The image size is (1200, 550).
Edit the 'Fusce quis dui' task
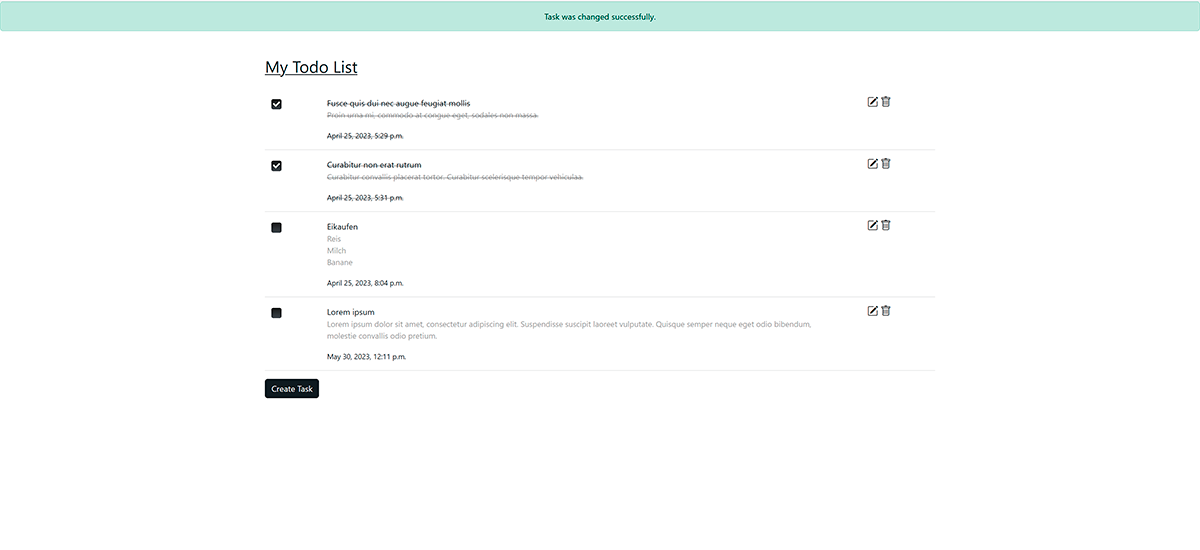(x=872, y=102)
